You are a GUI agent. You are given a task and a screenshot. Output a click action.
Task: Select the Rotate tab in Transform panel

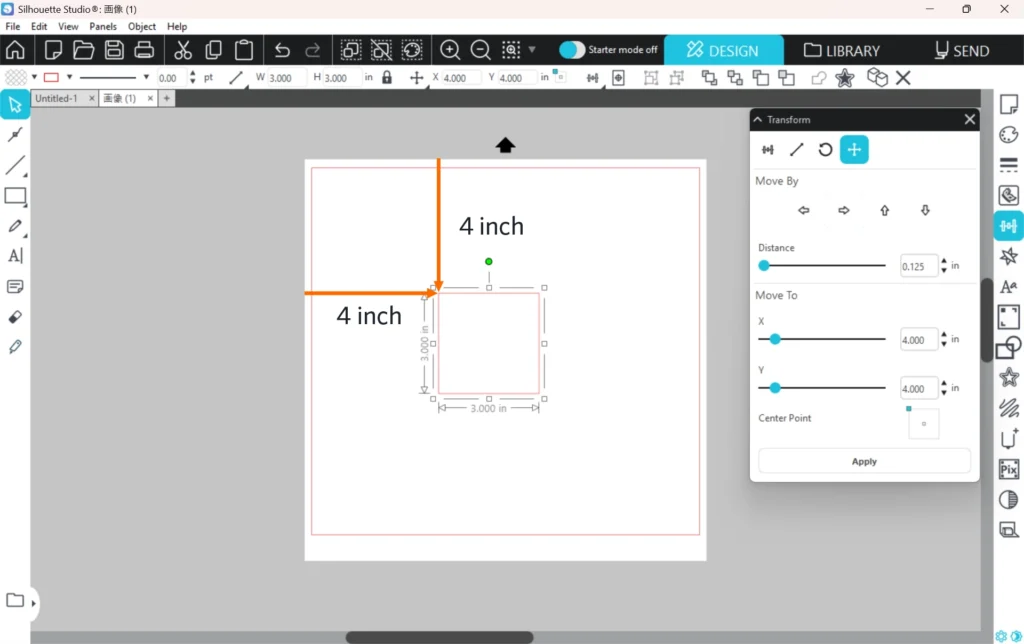click(x=825, y=150)
